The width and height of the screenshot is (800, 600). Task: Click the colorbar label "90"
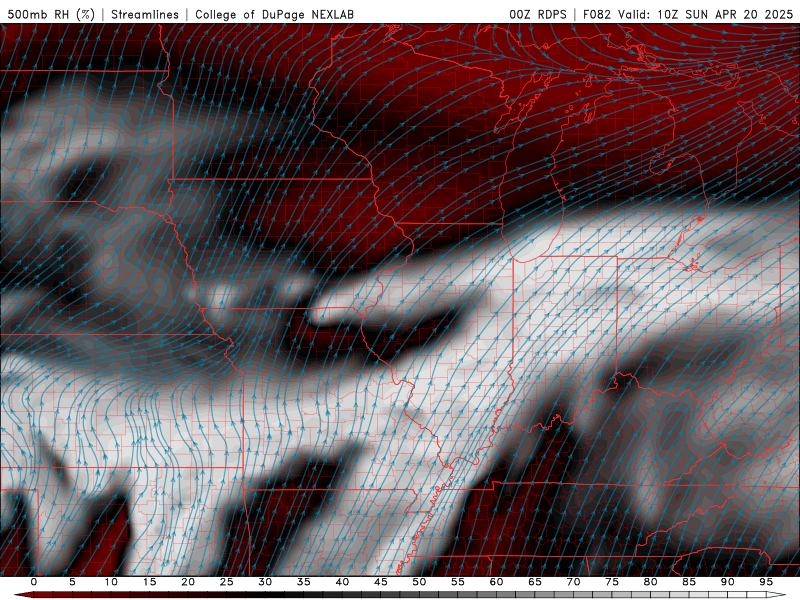[728, 582]
